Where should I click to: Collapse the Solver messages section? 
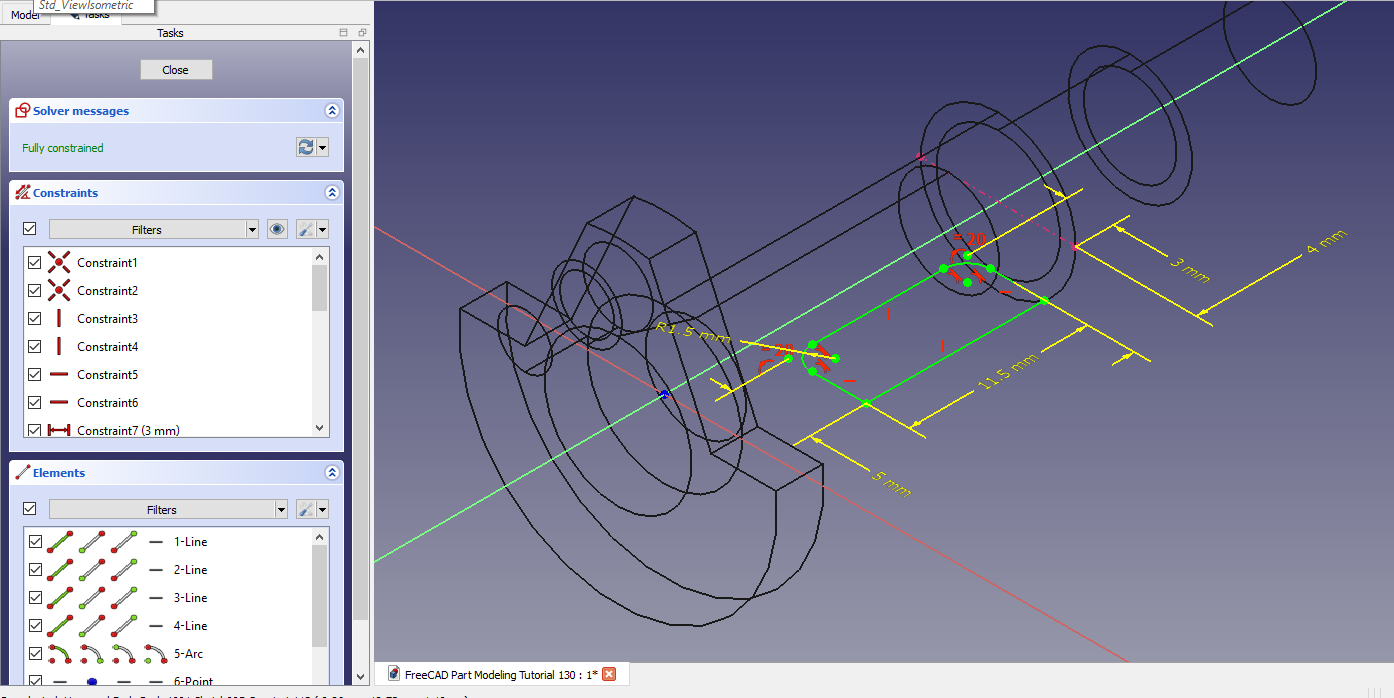click(332, 111)
